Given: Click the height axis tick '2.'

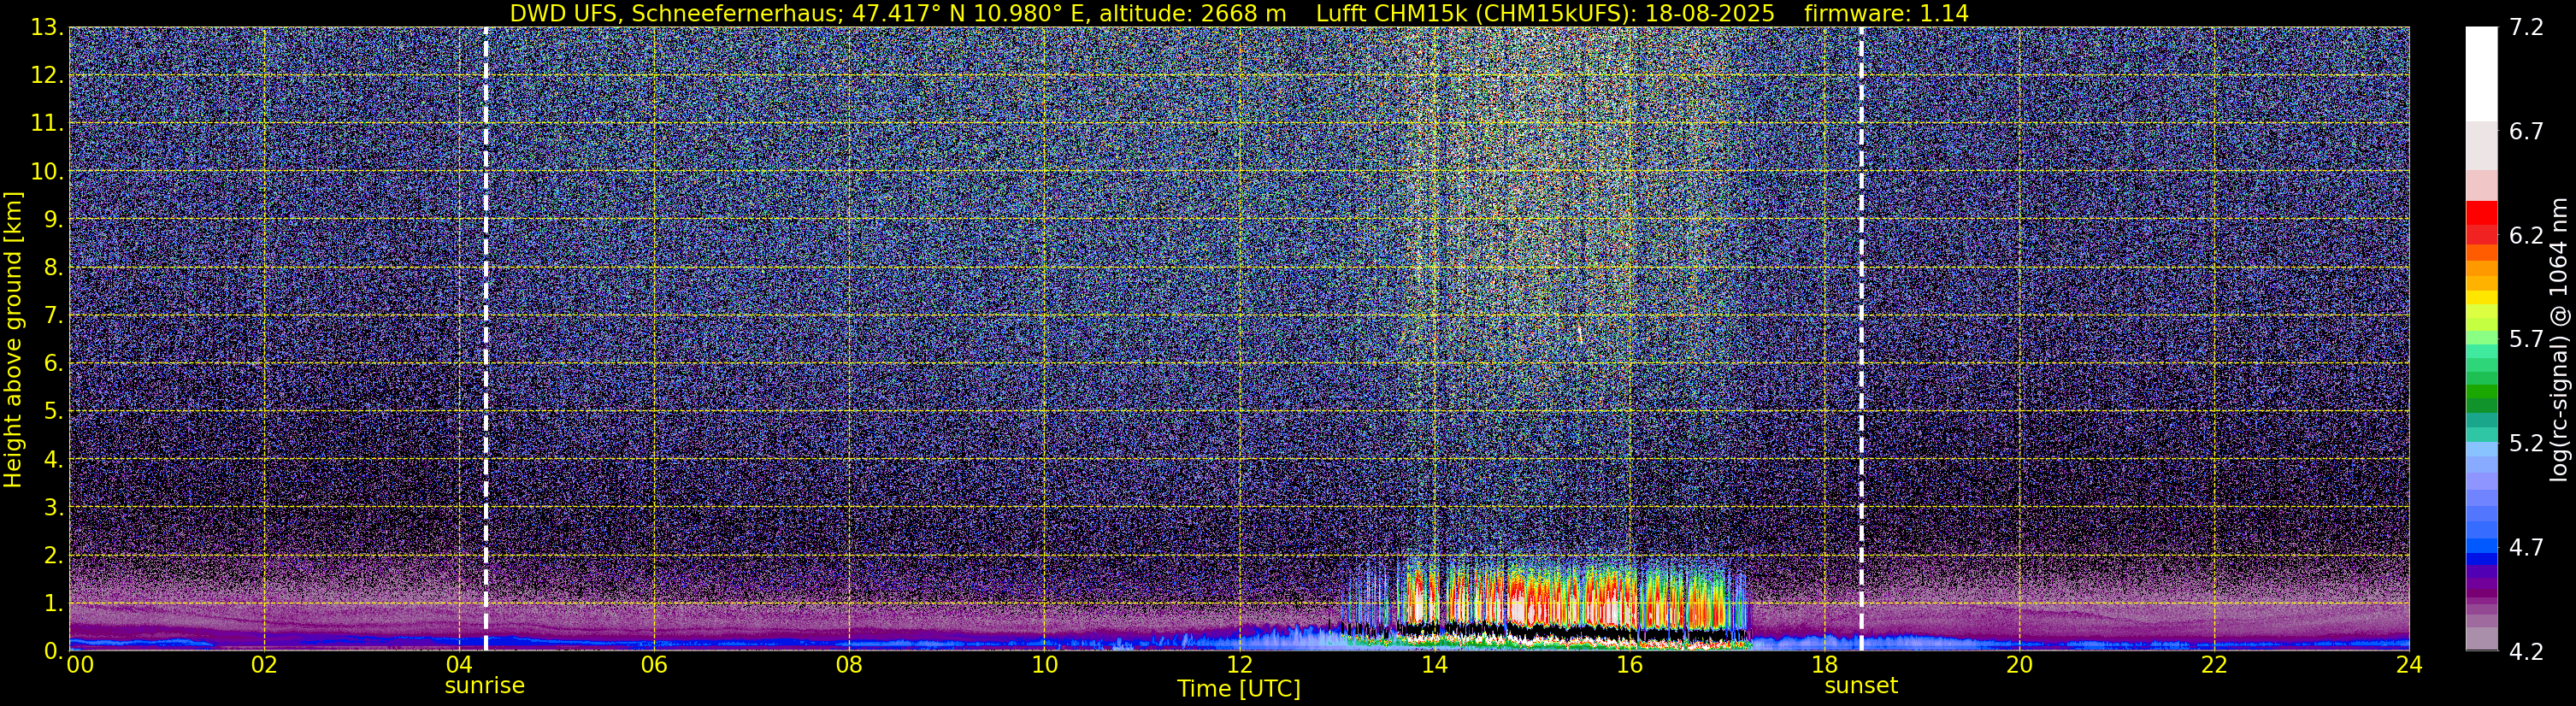Looking at the screenshot, I should [x=52, y=555].
